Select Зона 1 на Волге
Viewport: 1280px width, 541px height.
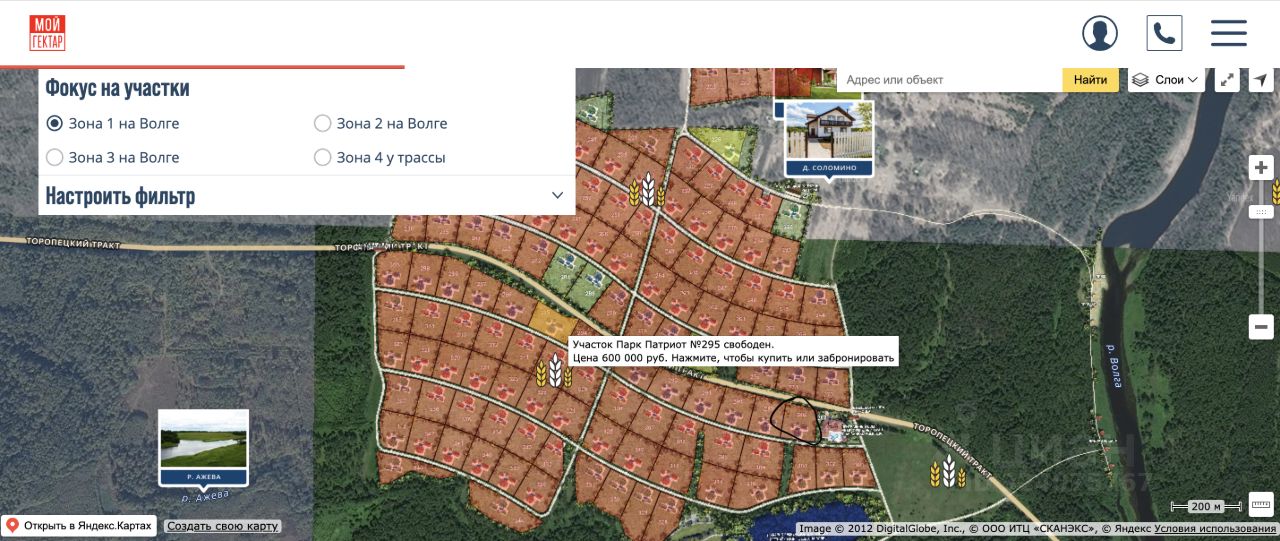(113, 124)
